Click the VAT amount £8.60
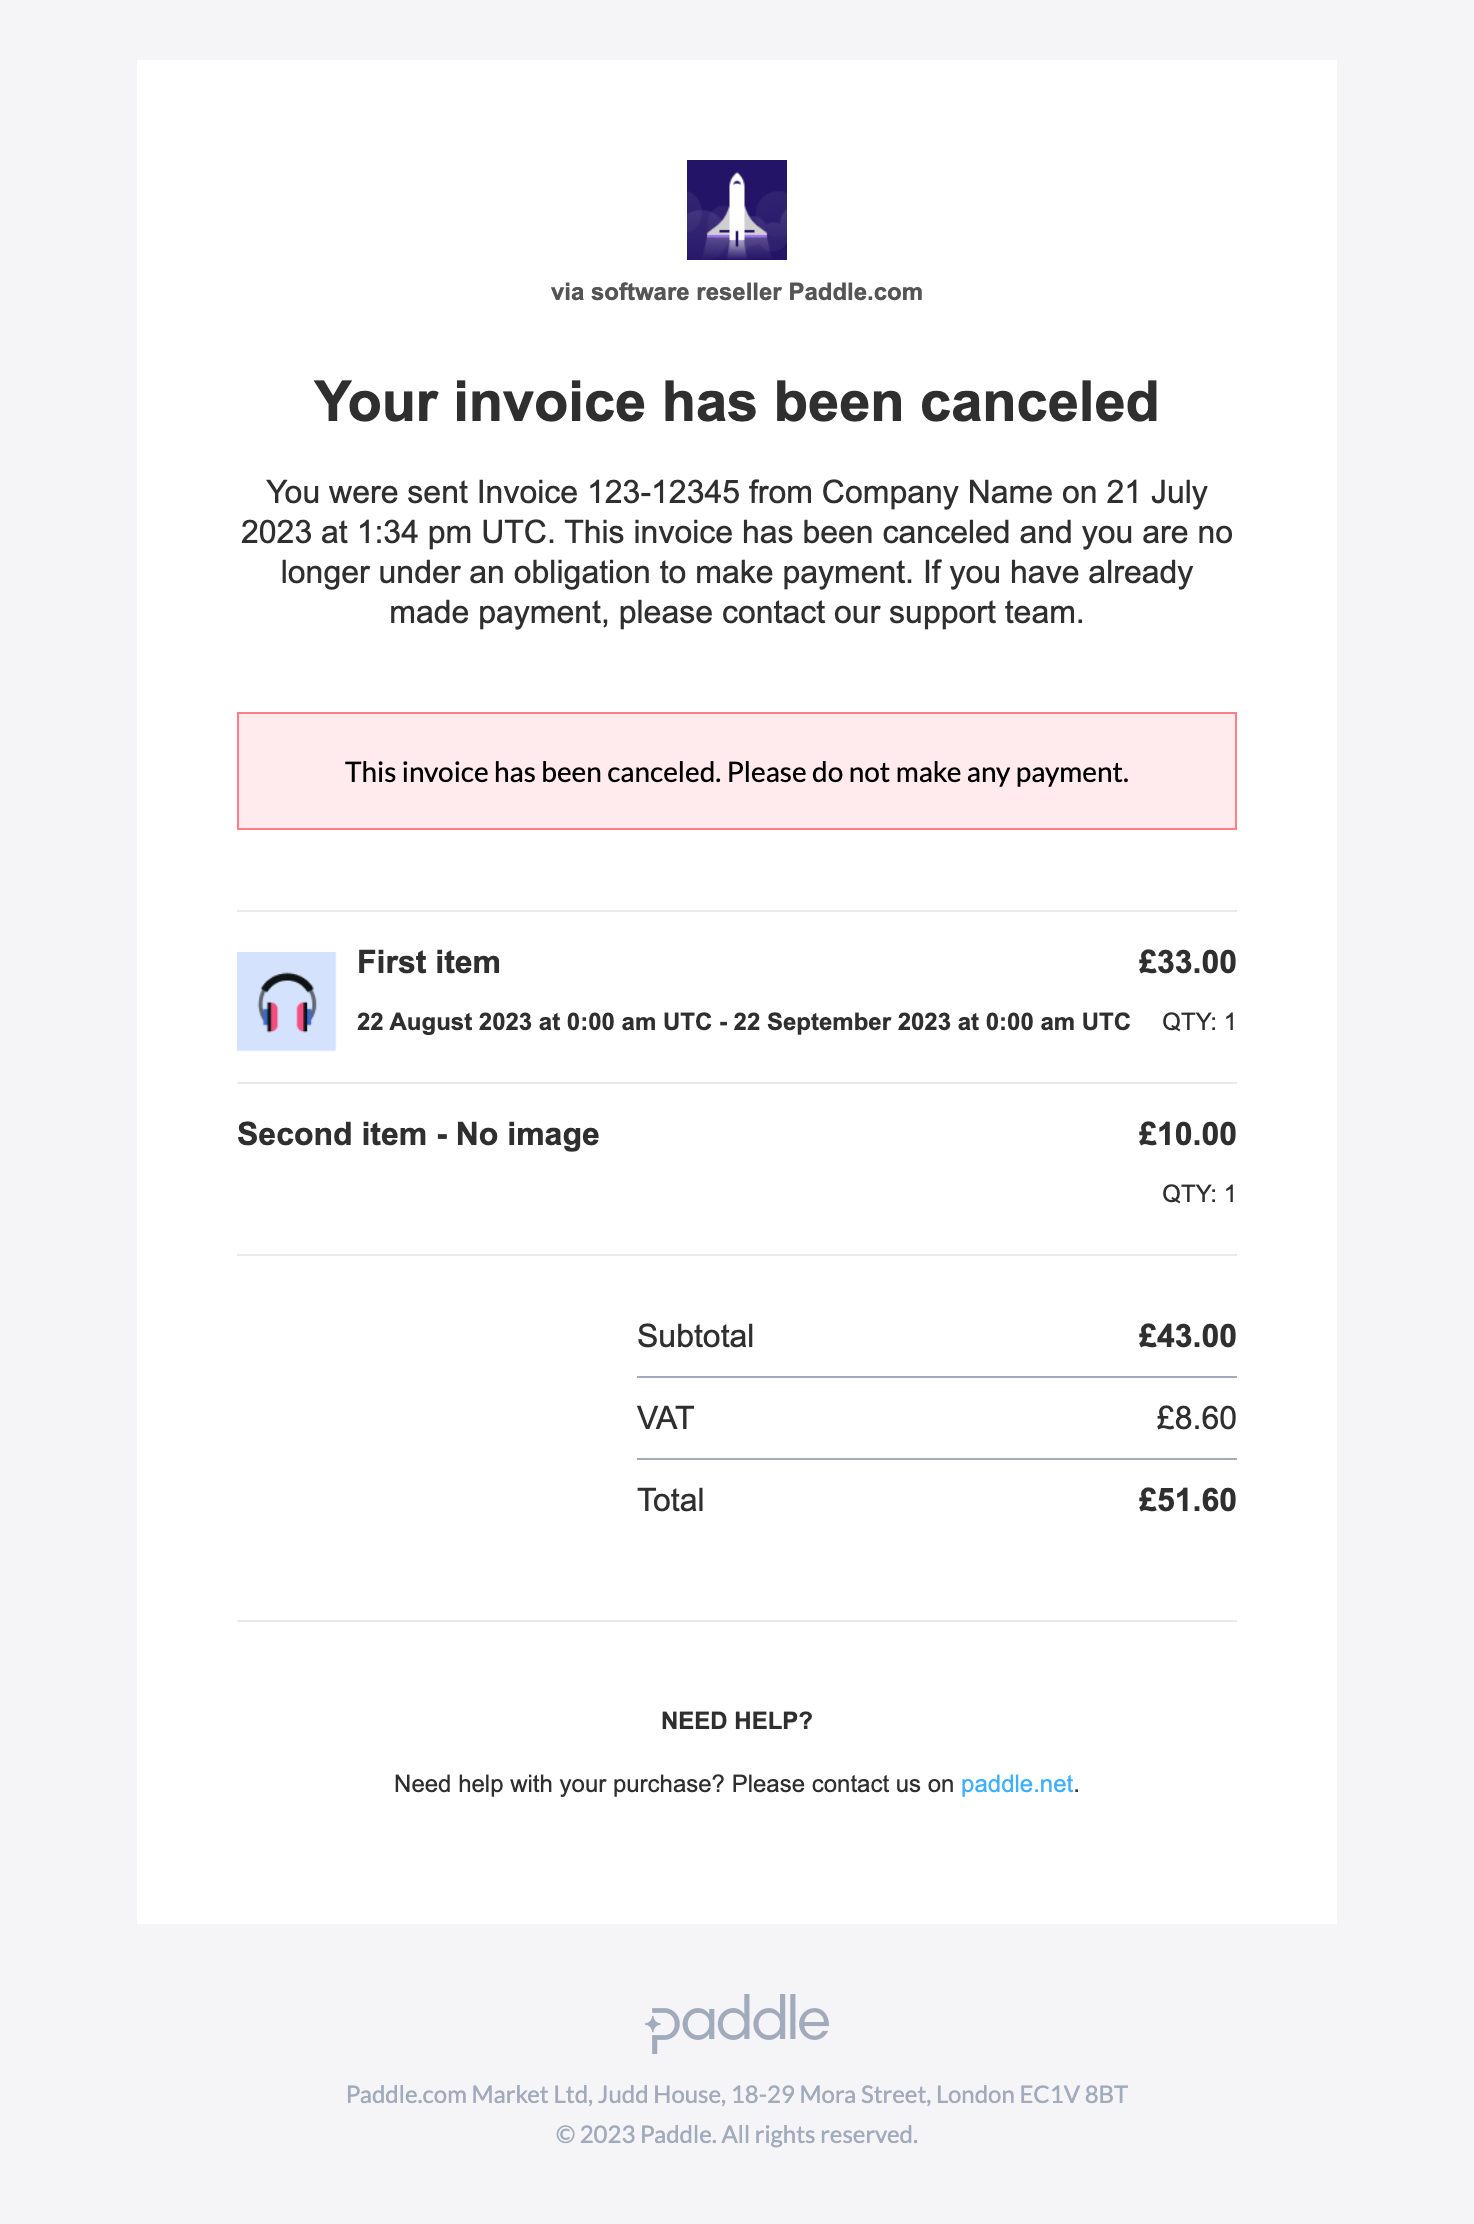This screenshot has width=1474, height=2224. (1196, 1418)
